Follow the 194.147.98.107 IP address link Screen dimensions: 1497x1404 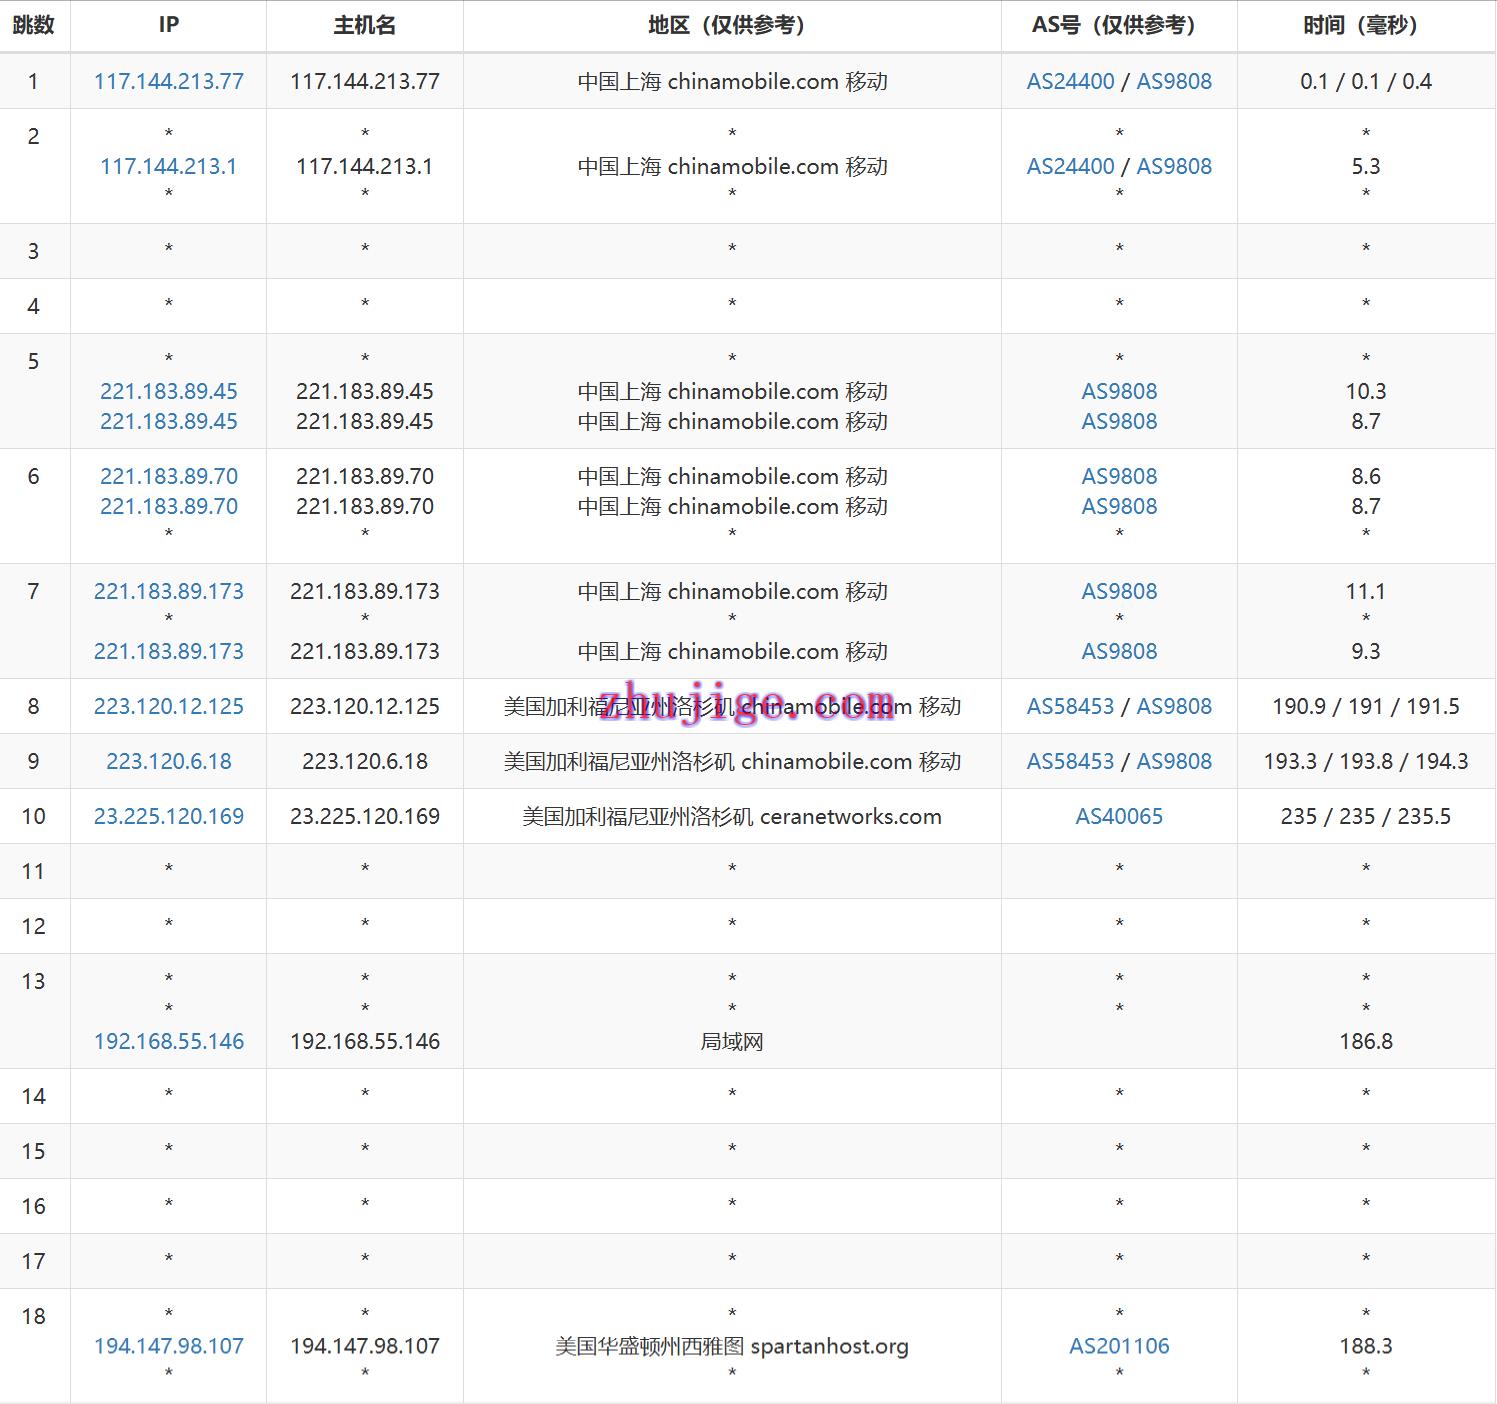point(168,1347)
